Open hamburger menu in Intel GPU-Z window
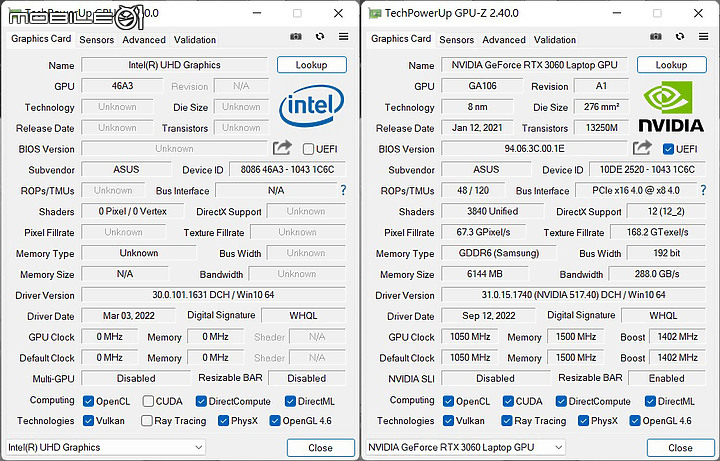The width and height of the screenshot is (720, 461). (343, 36)
